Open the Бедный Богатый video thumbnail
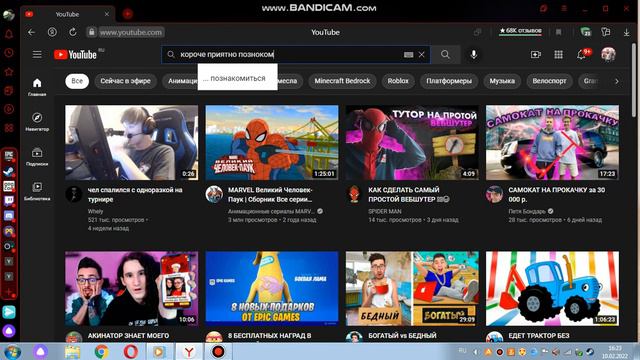This screenshot has width=640, height=360. (x=412, y=288)
